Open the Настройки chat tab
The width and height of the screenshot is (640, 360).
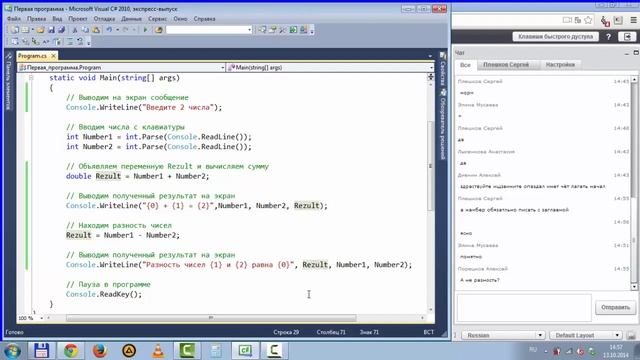(x=560, y=65)
